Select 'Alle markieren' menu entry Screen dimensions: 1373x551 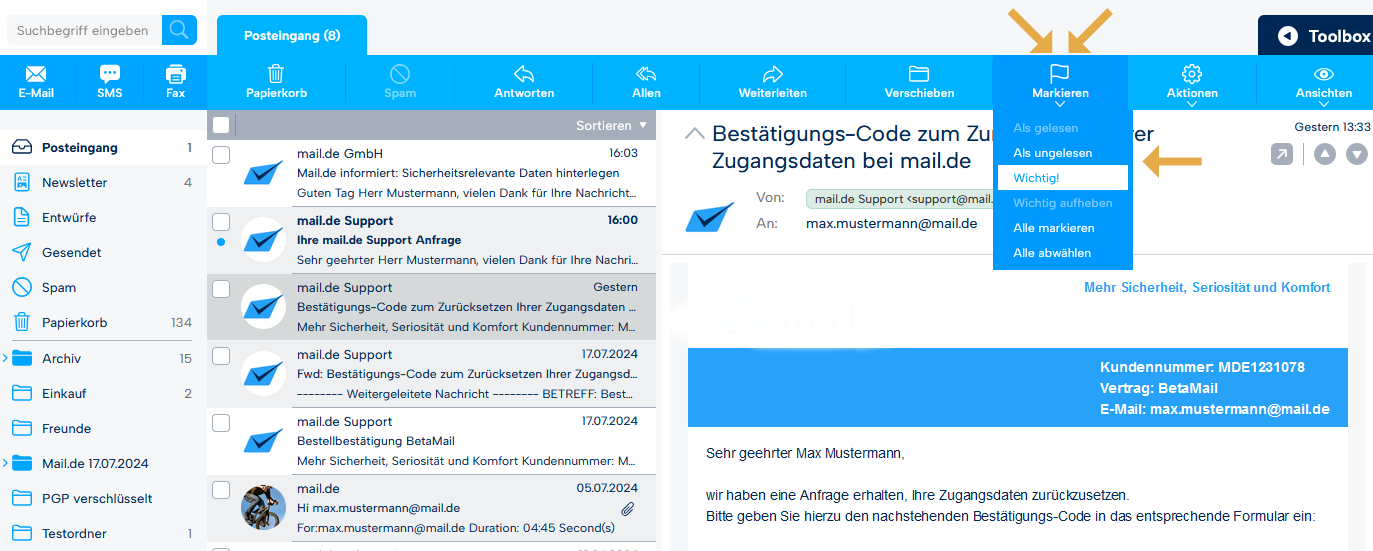click(x=1053, y=228)
